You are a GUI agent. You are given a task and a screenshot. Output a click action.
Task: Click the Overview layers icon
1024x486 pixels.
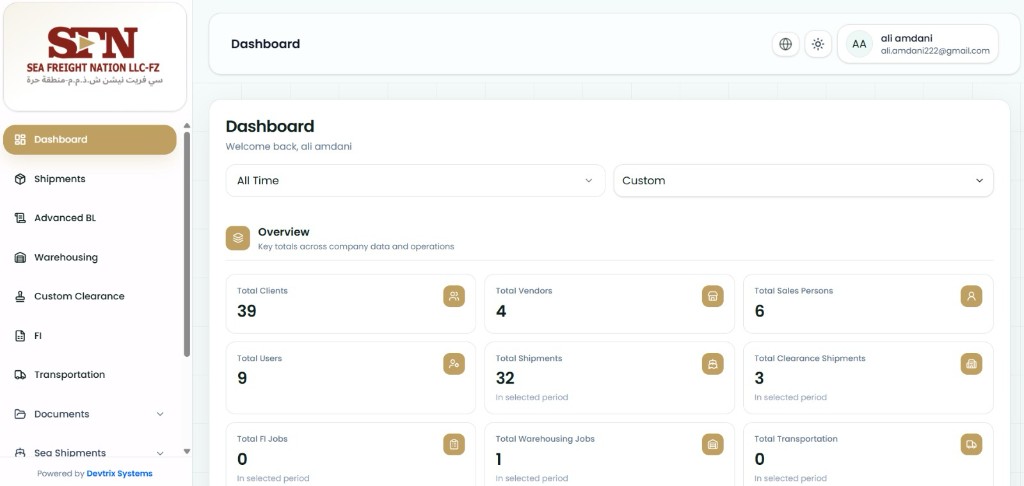tap(238, 238)
